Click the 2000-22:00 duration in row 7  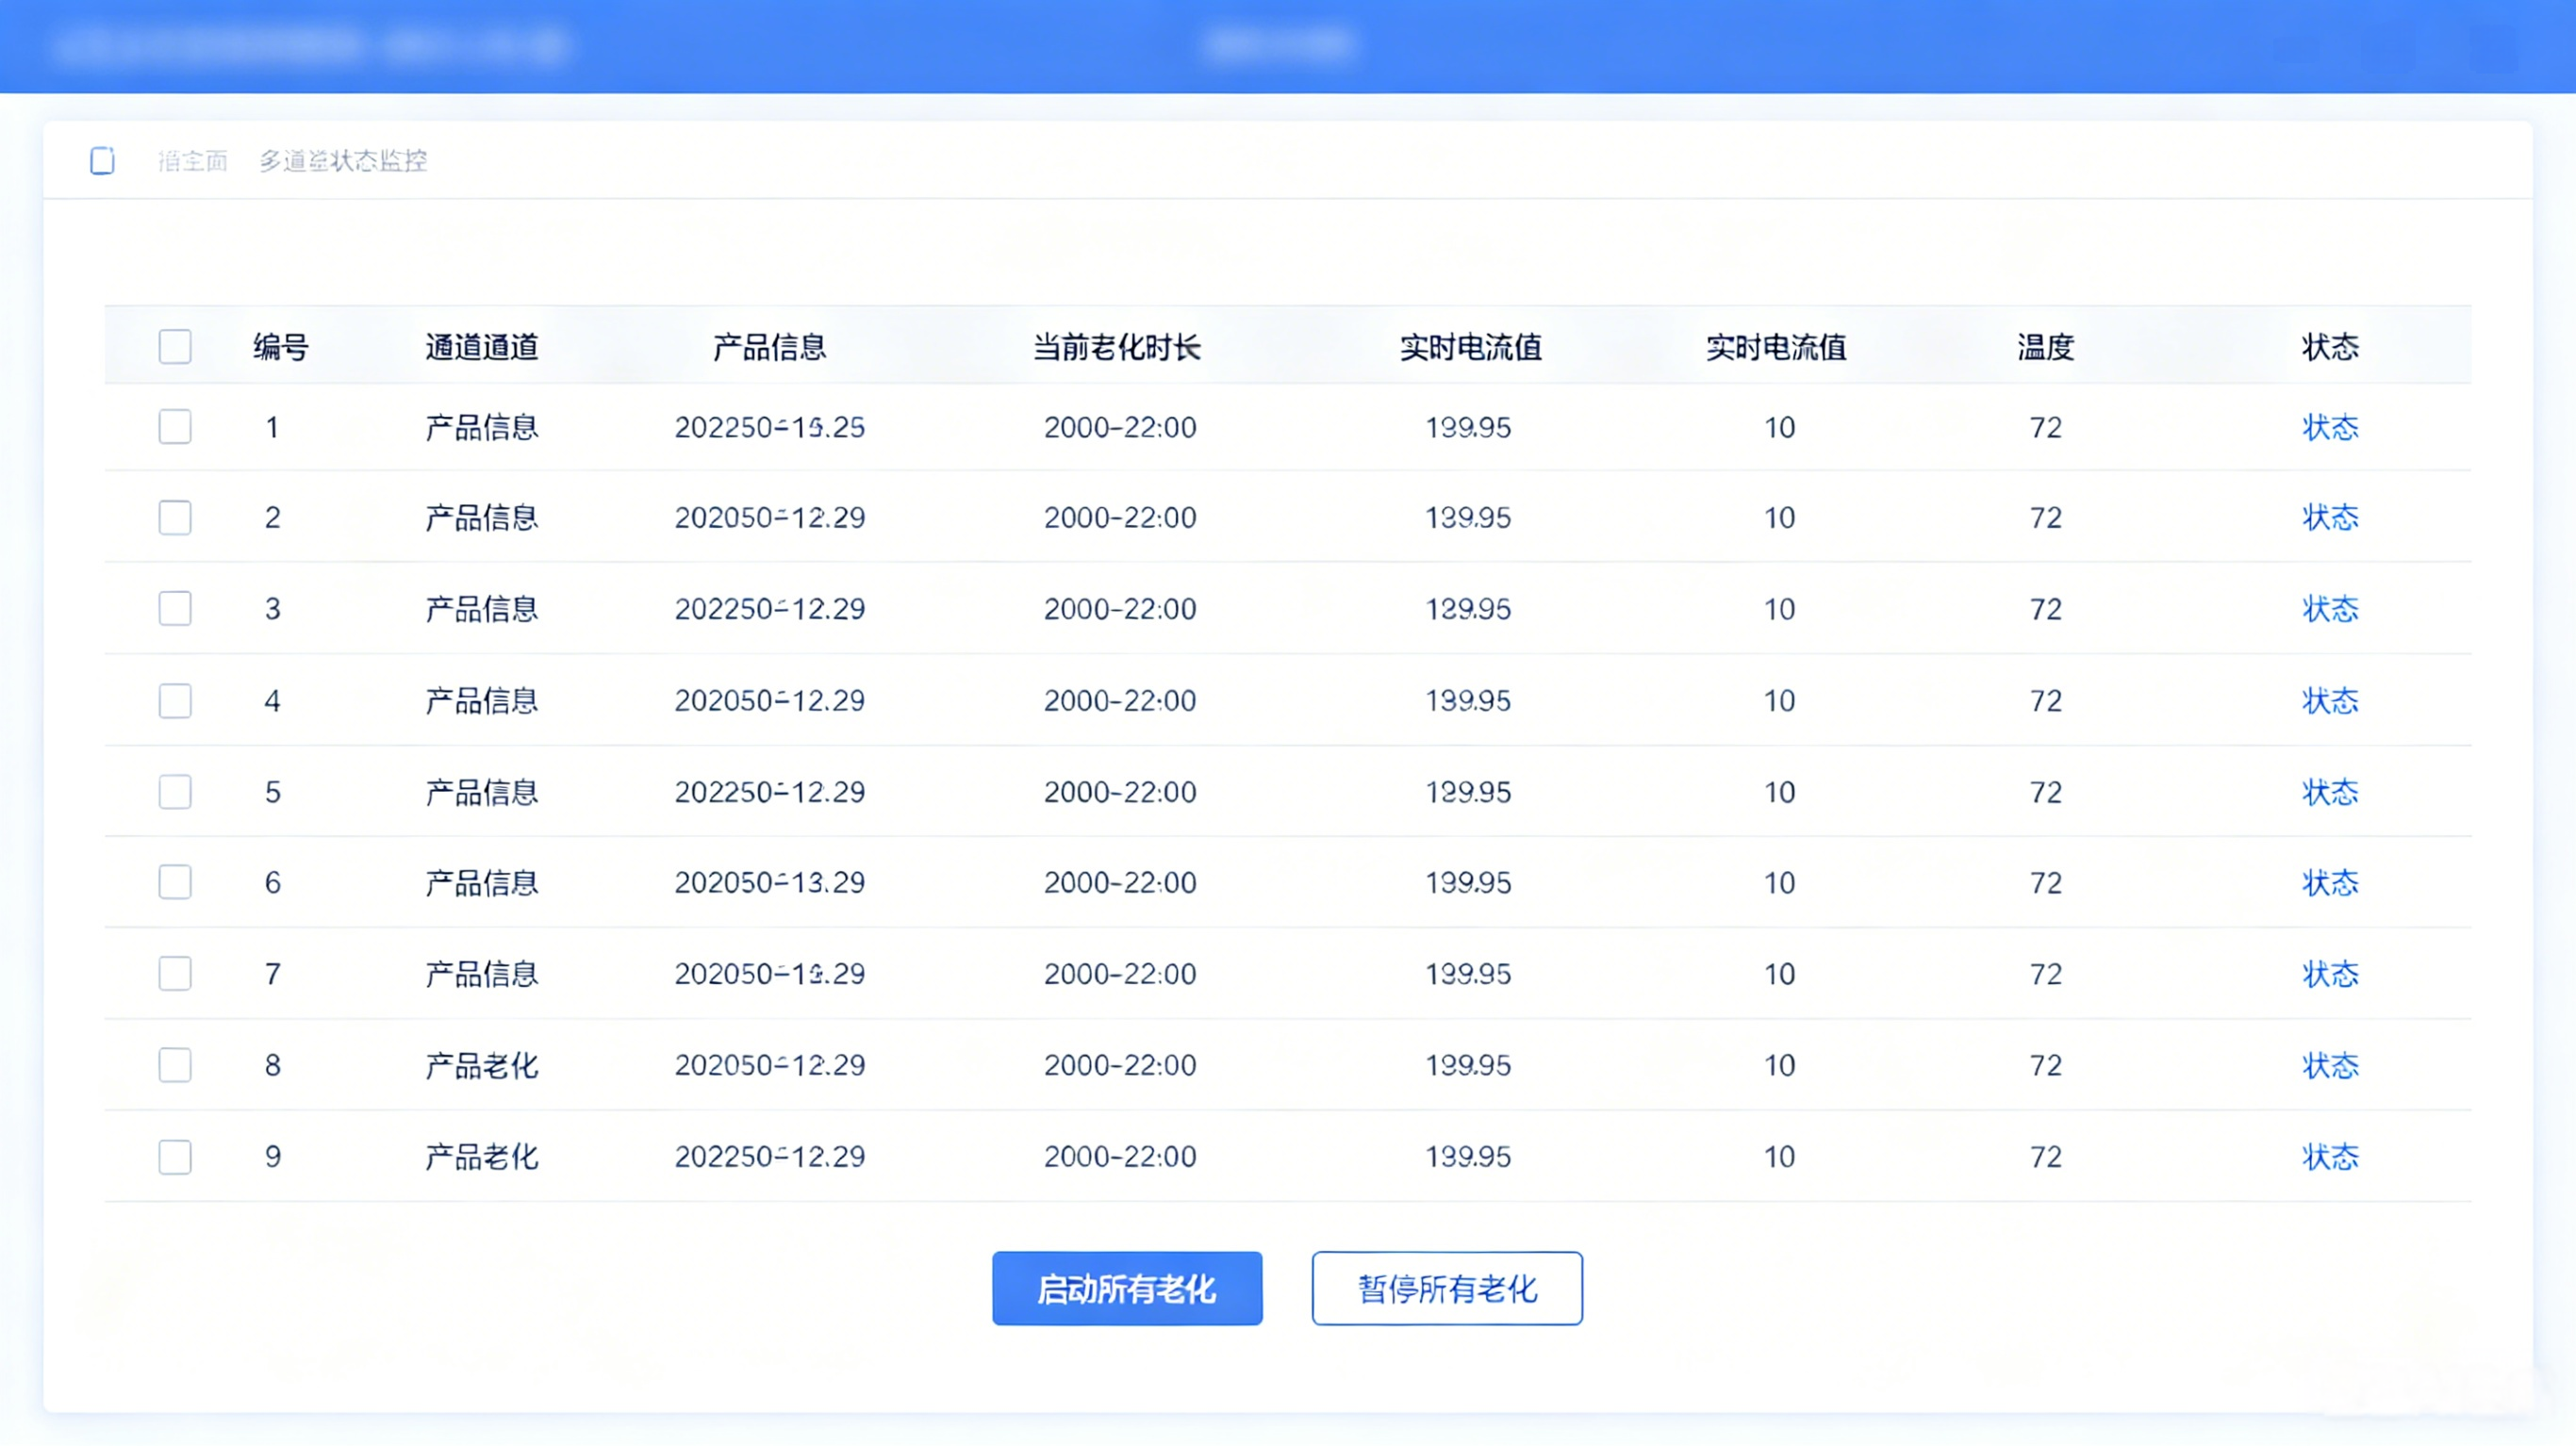click(1120, 974)
